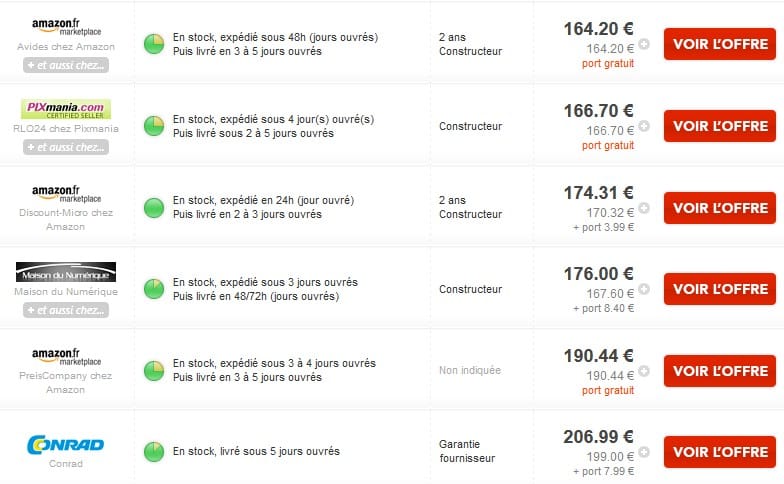784x484 pixels.
Task: Click green stock icon for Discount-Micro offer
Action: coord(154,208)
